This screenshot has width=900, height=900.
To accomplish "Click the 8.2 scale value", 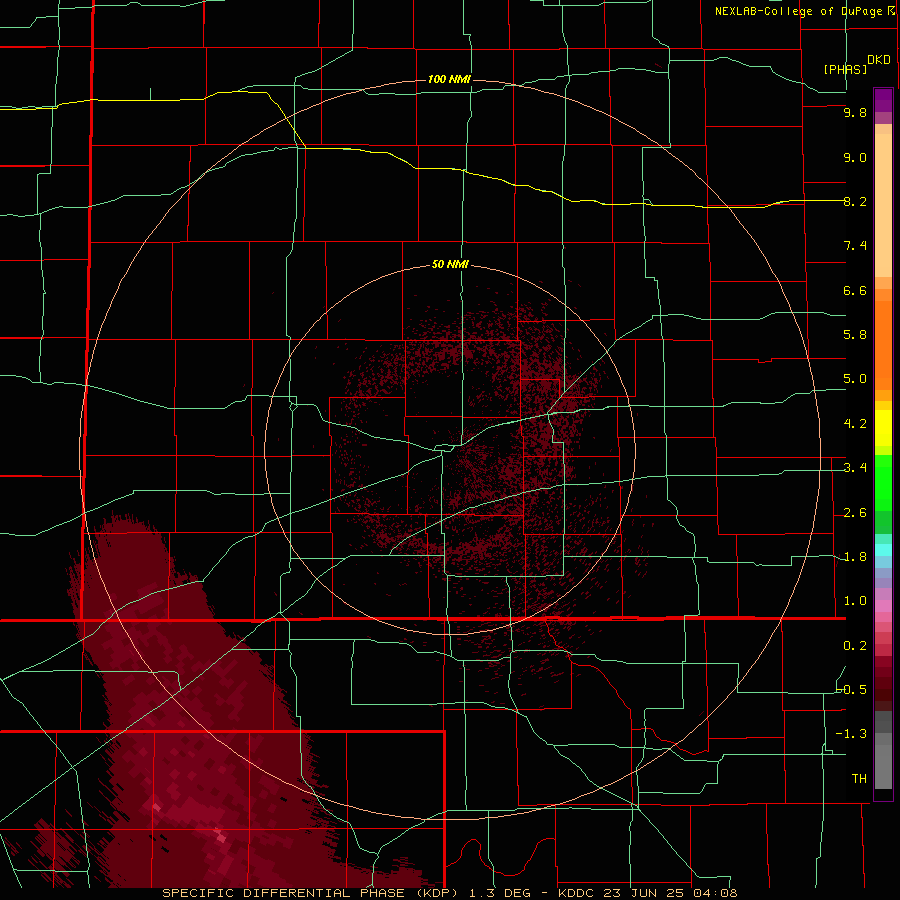I will coord(855,201).
